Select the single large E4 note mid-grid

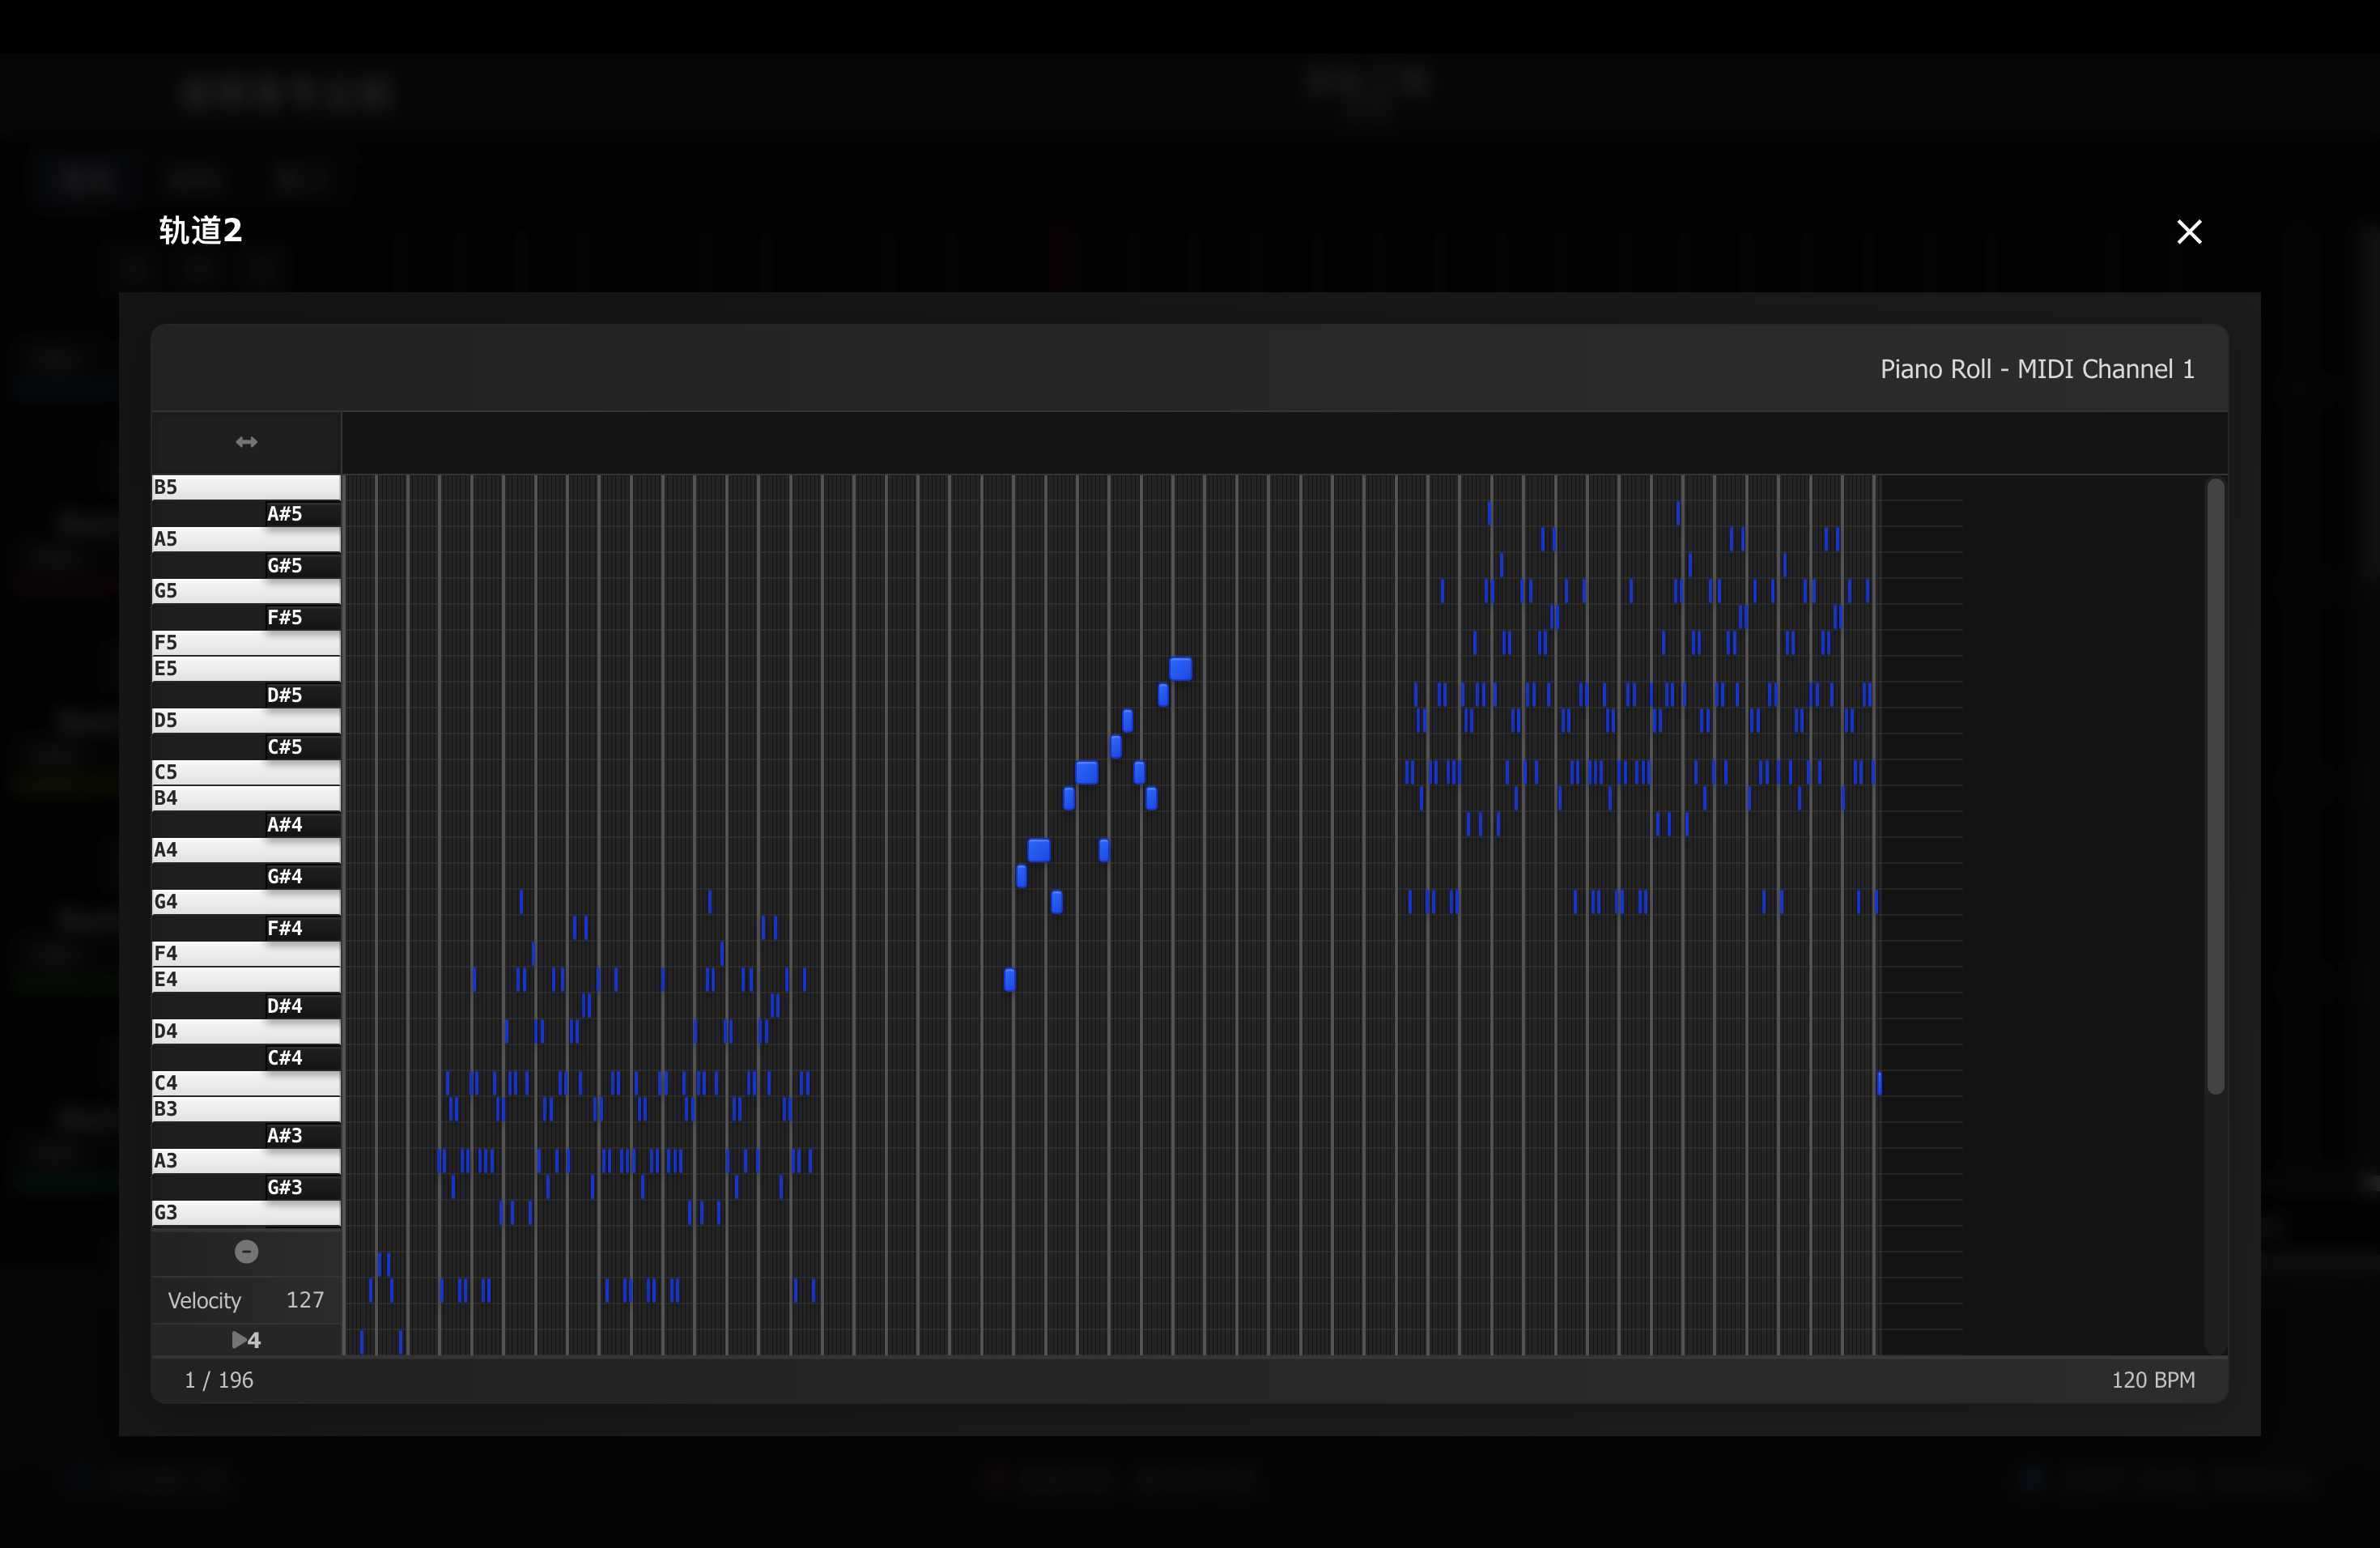pos(1009,980)
